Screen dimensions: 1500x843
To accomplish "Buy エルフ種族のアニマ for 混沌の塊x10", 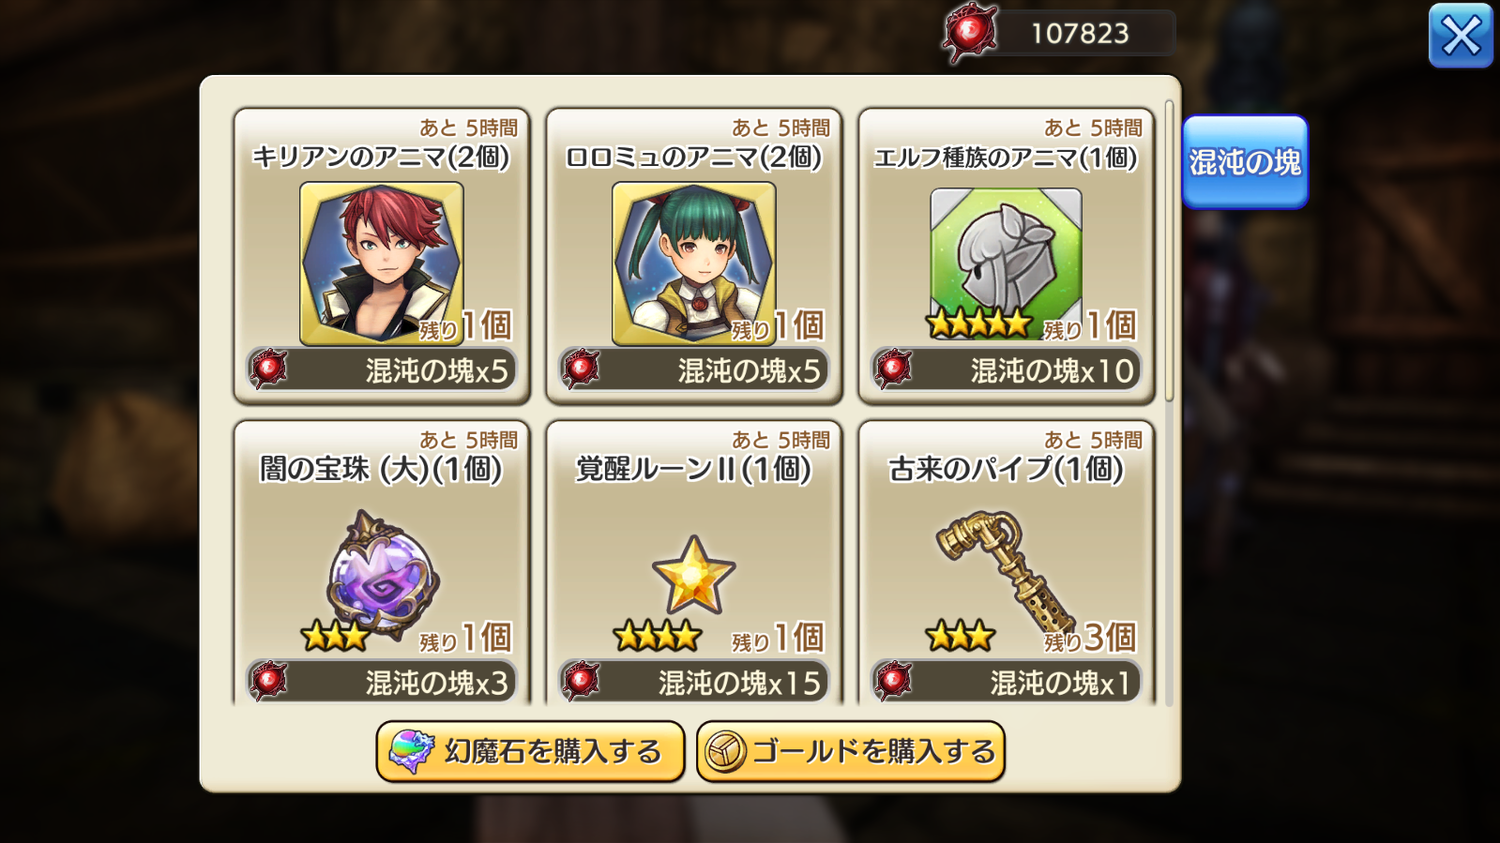I will click(x=1006, y=371).
